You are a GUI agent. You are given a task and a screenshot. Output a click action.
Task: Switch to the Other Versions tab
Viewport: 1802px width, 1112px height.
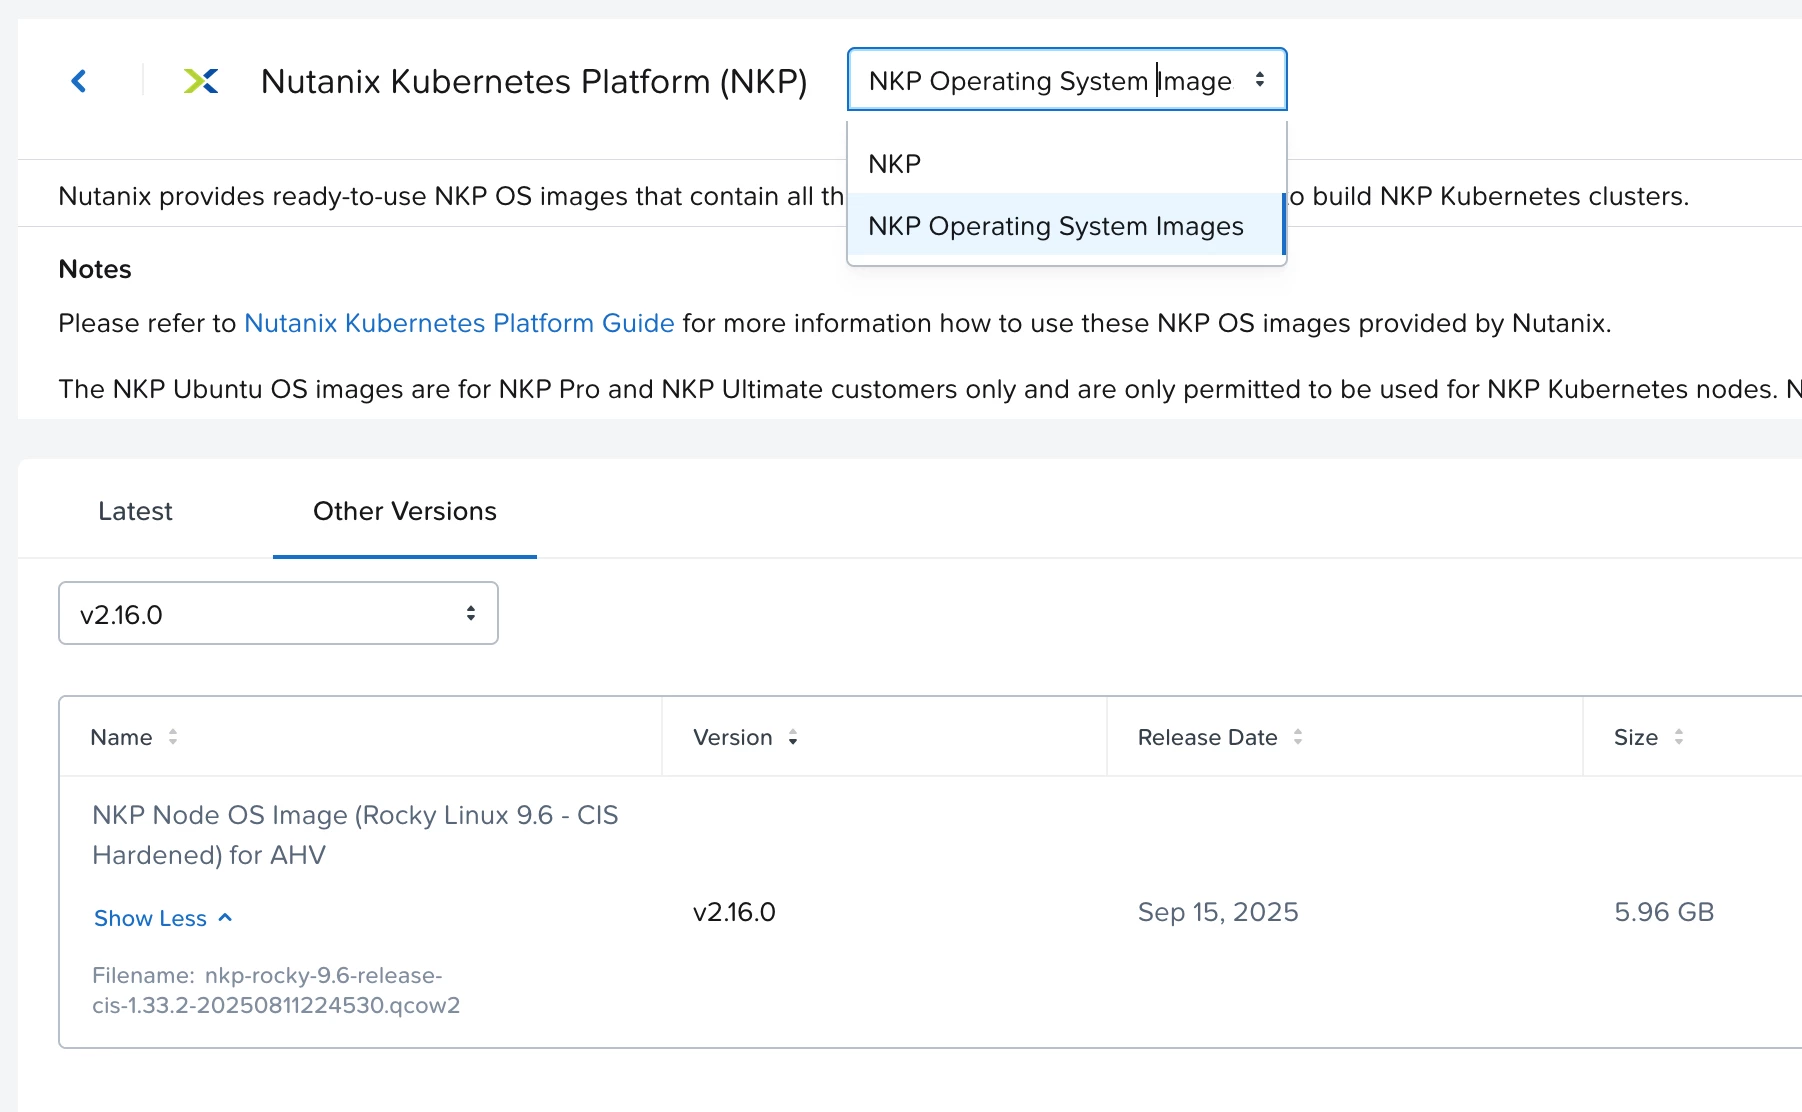[x=405, y=511]
